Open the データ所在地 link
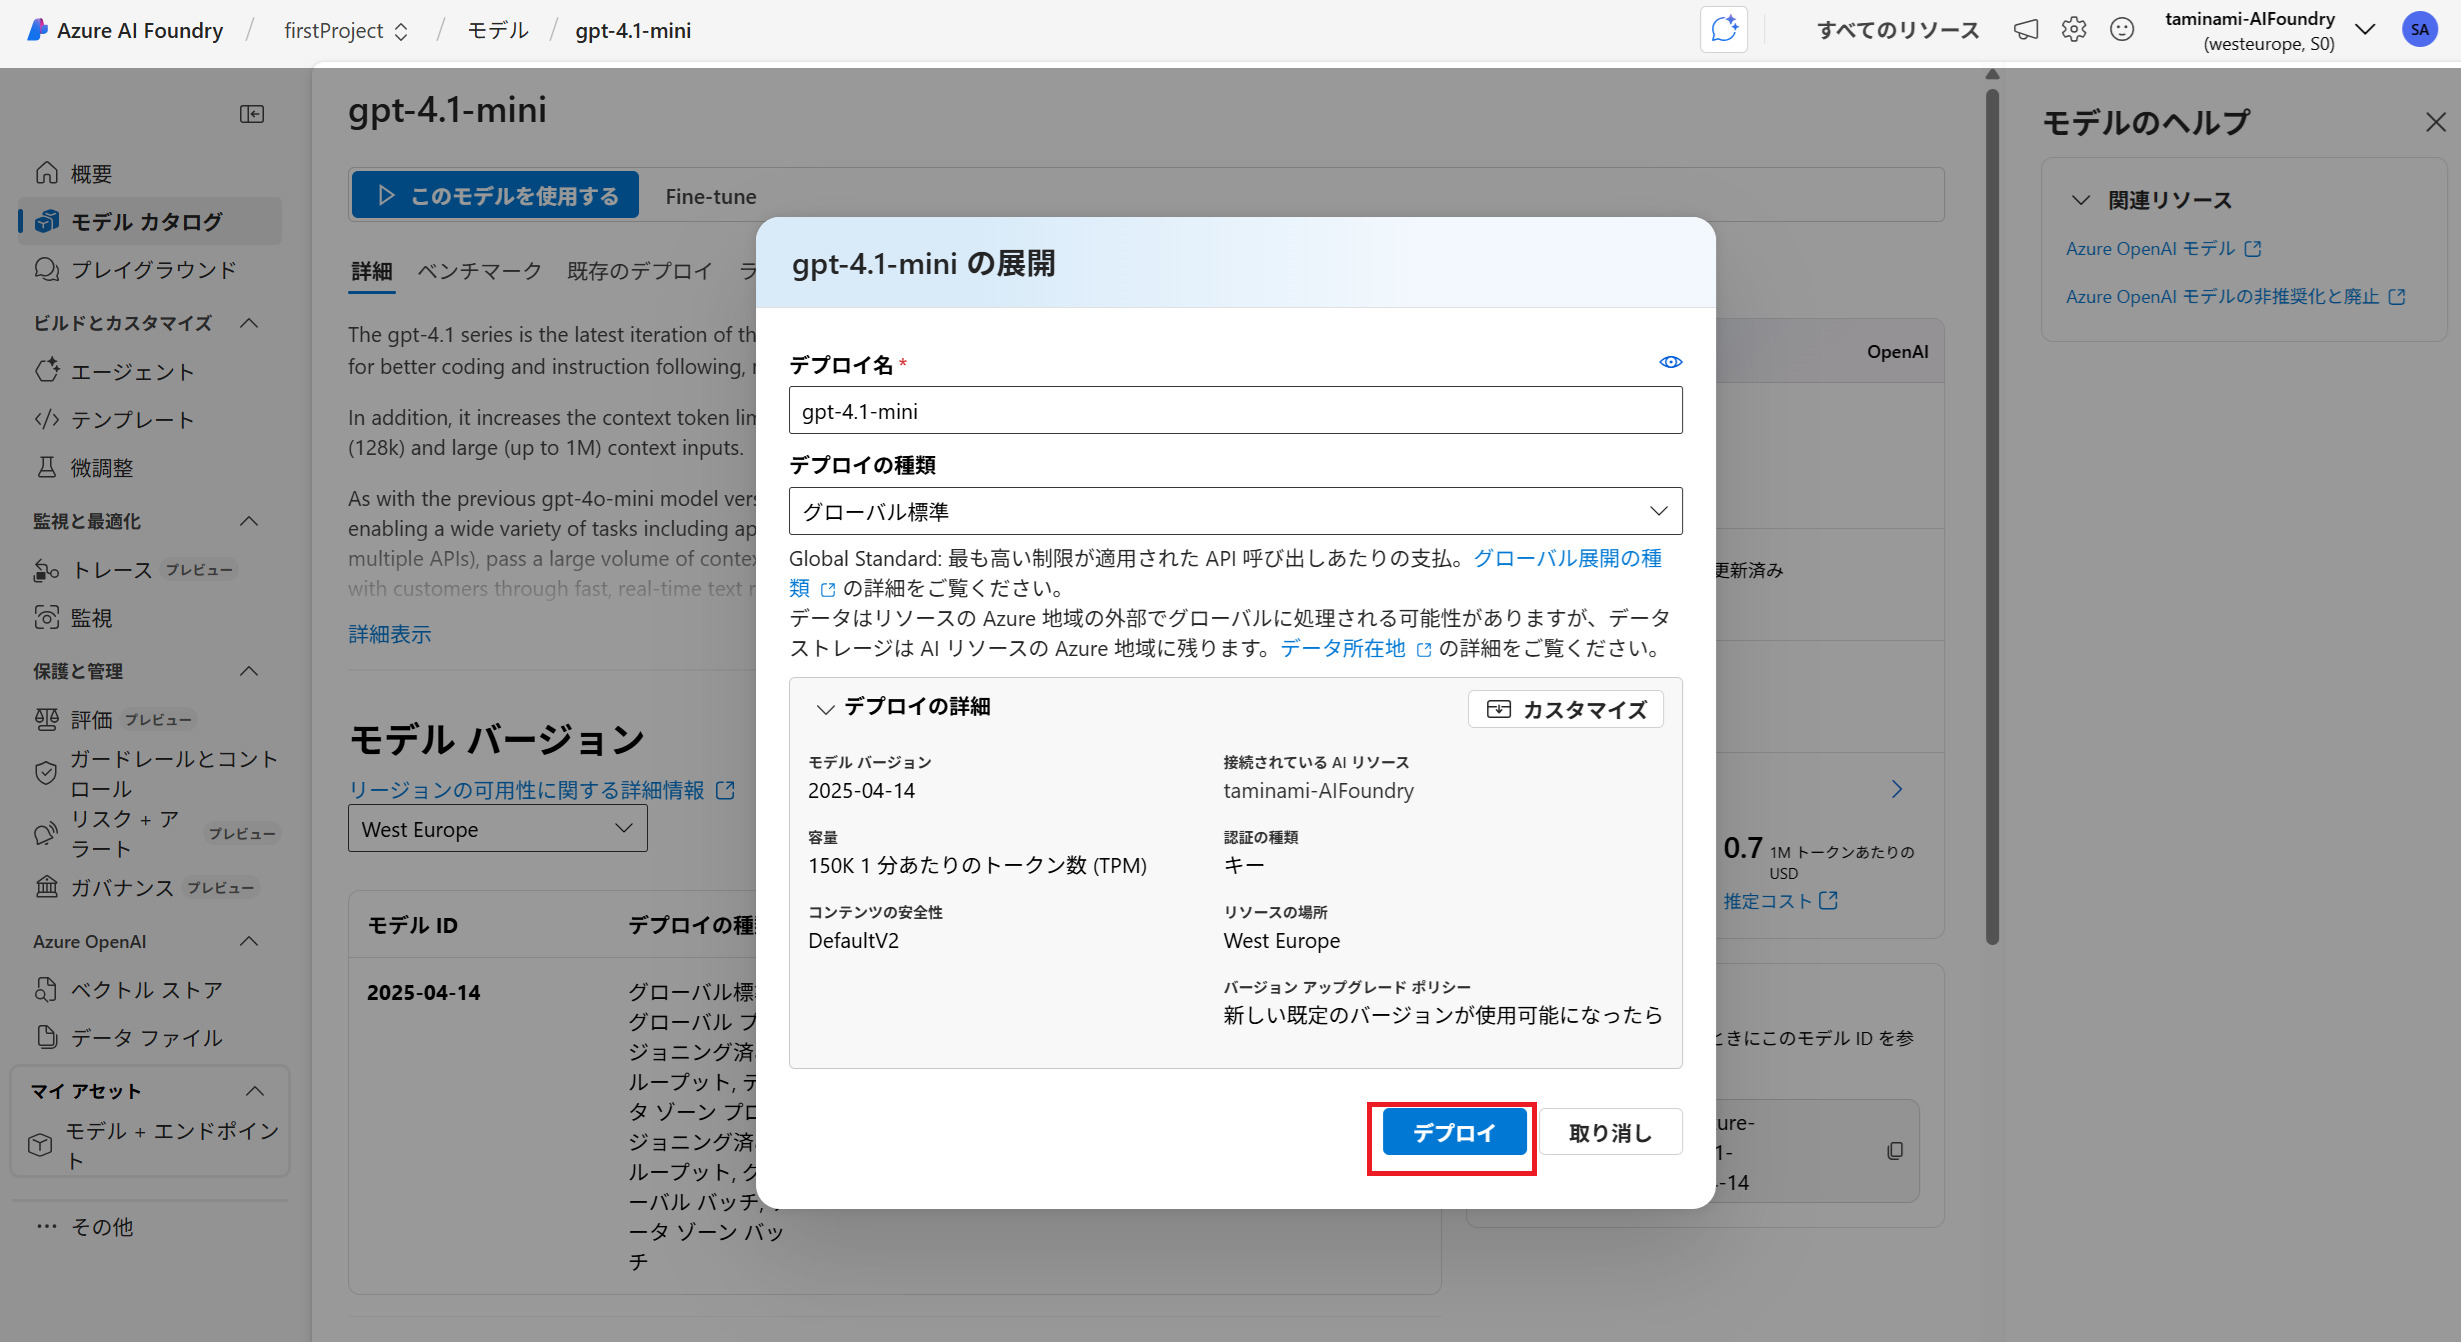 coord(1343,648)
